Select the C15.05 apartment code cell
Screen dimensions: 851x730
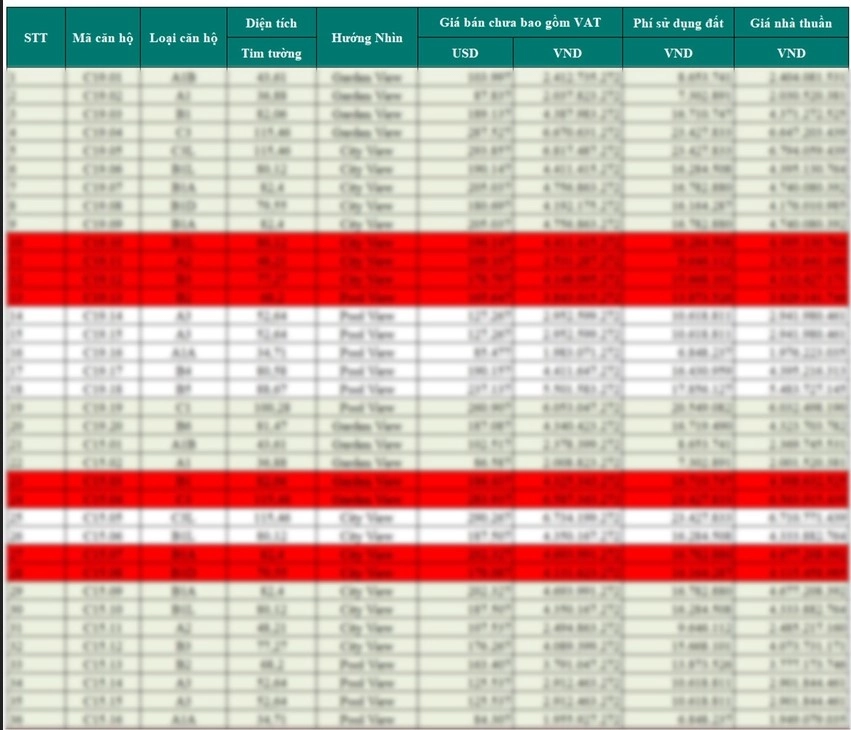click(103, 518)
